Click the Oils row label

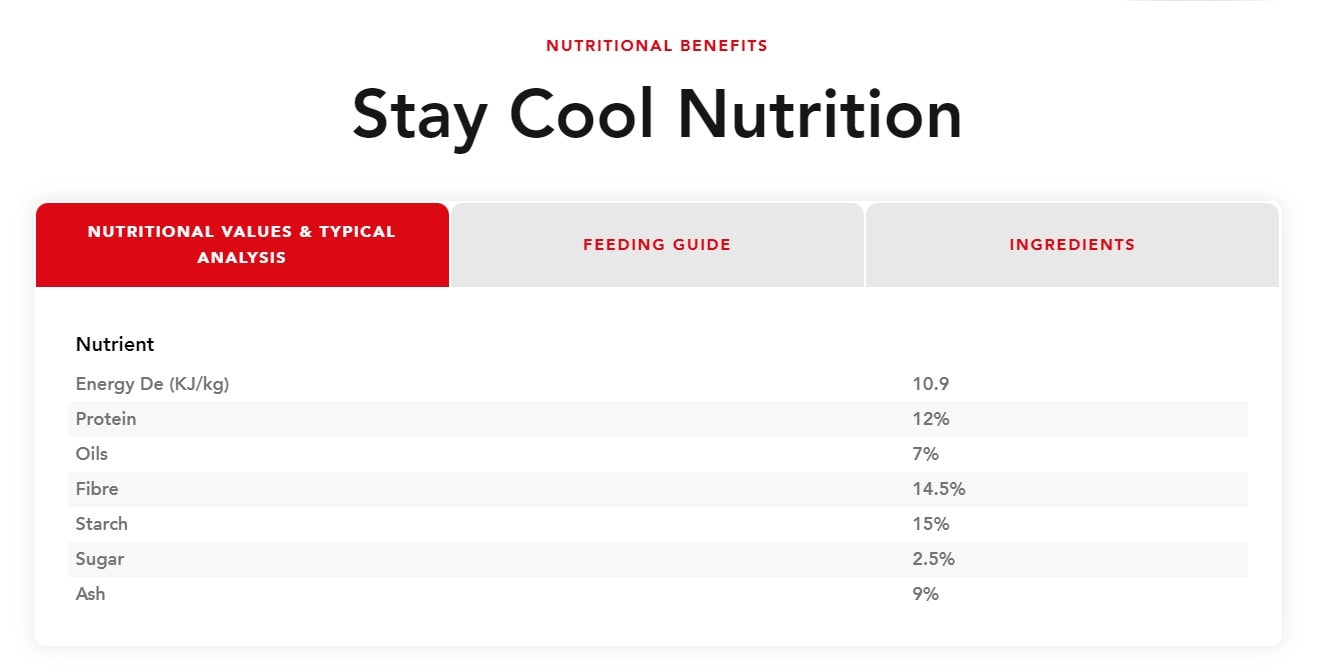tap(92, 454)
